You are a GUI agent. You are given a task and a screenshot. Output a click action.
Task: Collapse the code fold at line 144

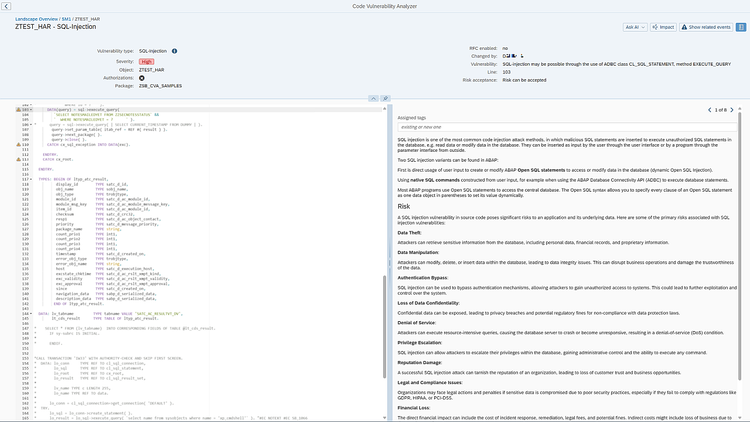coord(31,314)
